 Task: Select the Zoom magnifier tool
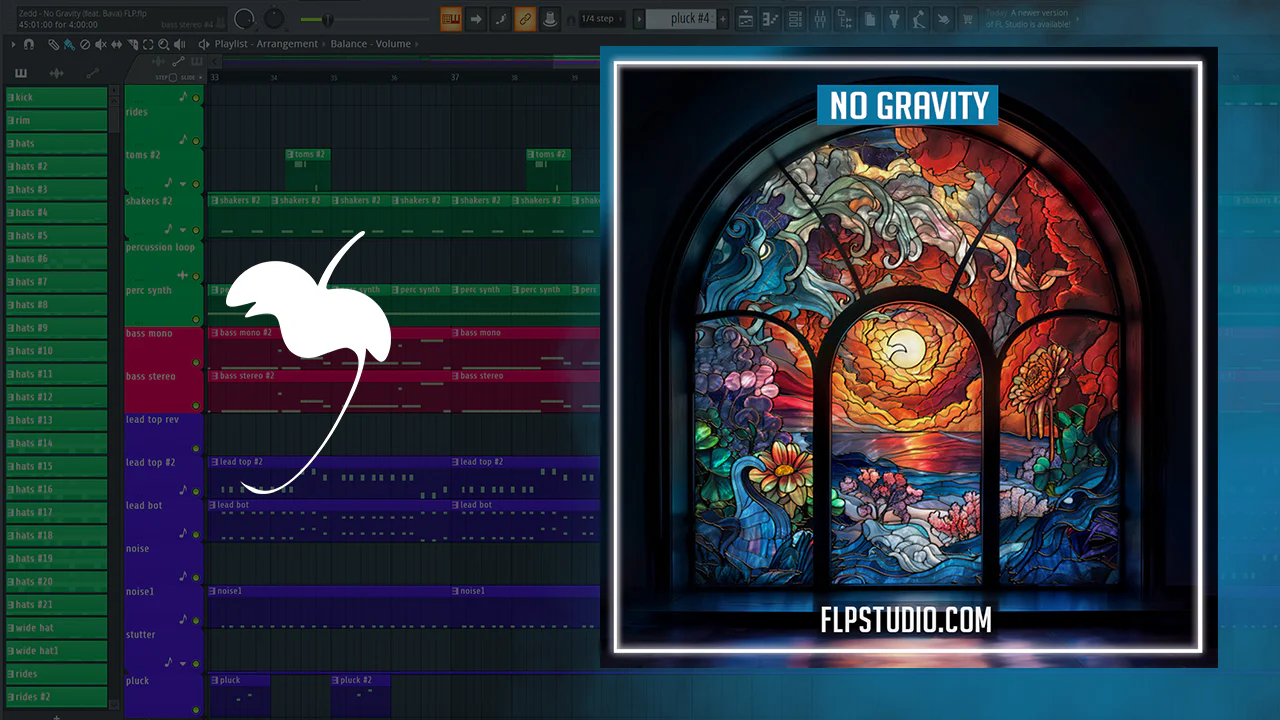point(164,44)
